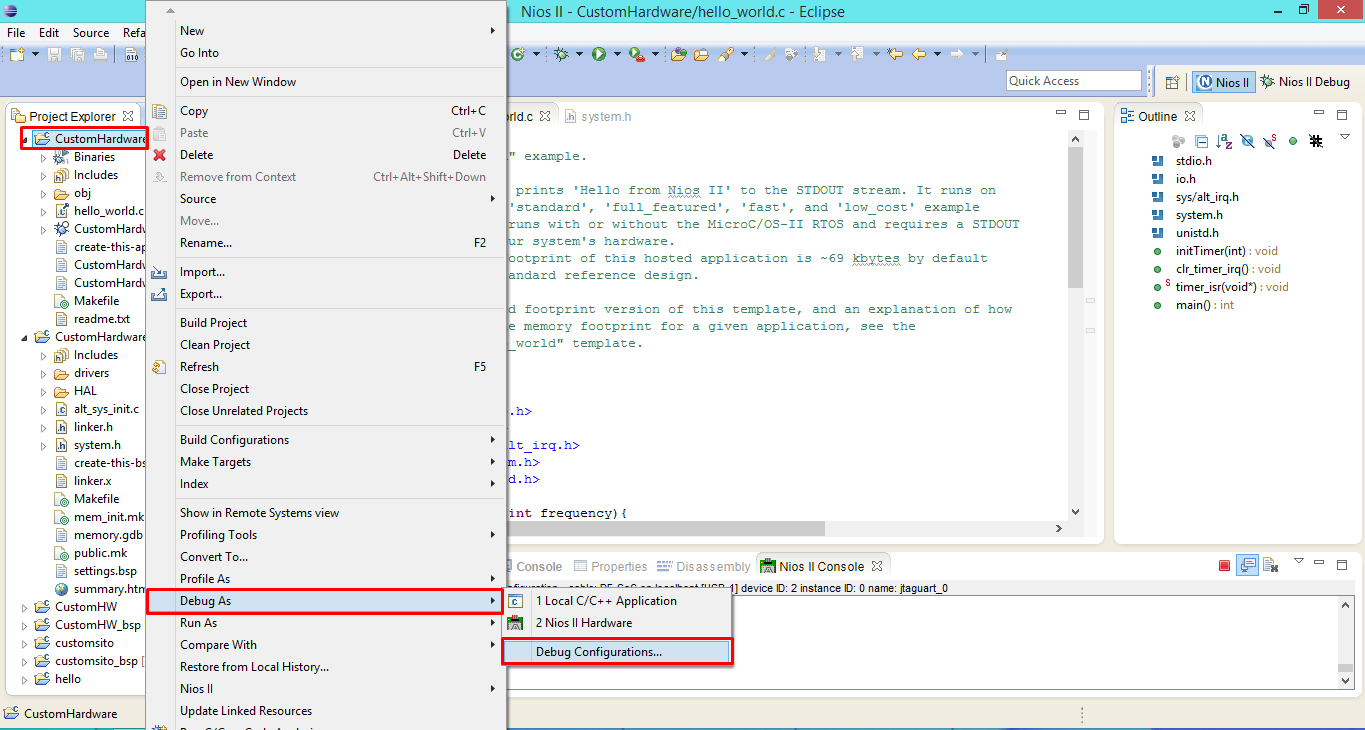Toggle Hide Static Members in the Outline toolbar
This screenshot has height=730, width=1365.
pos(1270,141)
